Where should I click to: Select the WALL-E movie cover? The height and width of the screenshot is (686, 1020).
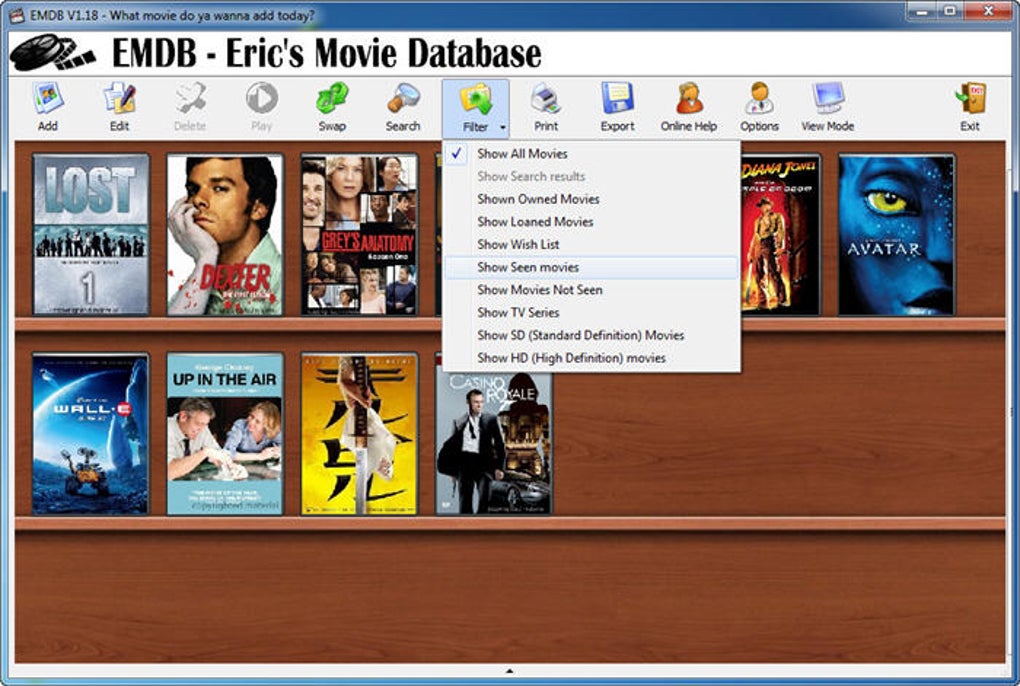[90, 434]
